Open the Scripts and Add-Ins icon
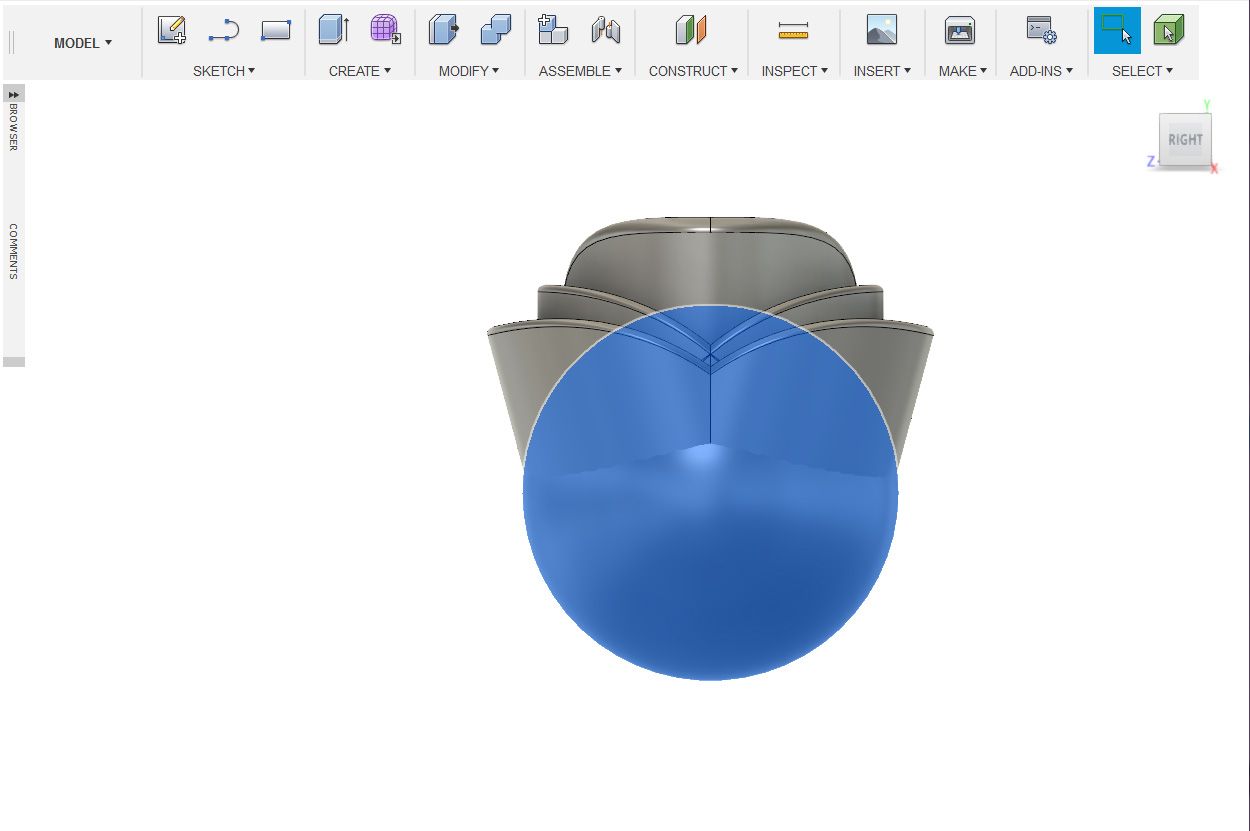The height and width of the screenshot is (831, 1250). click(1041, 30)
